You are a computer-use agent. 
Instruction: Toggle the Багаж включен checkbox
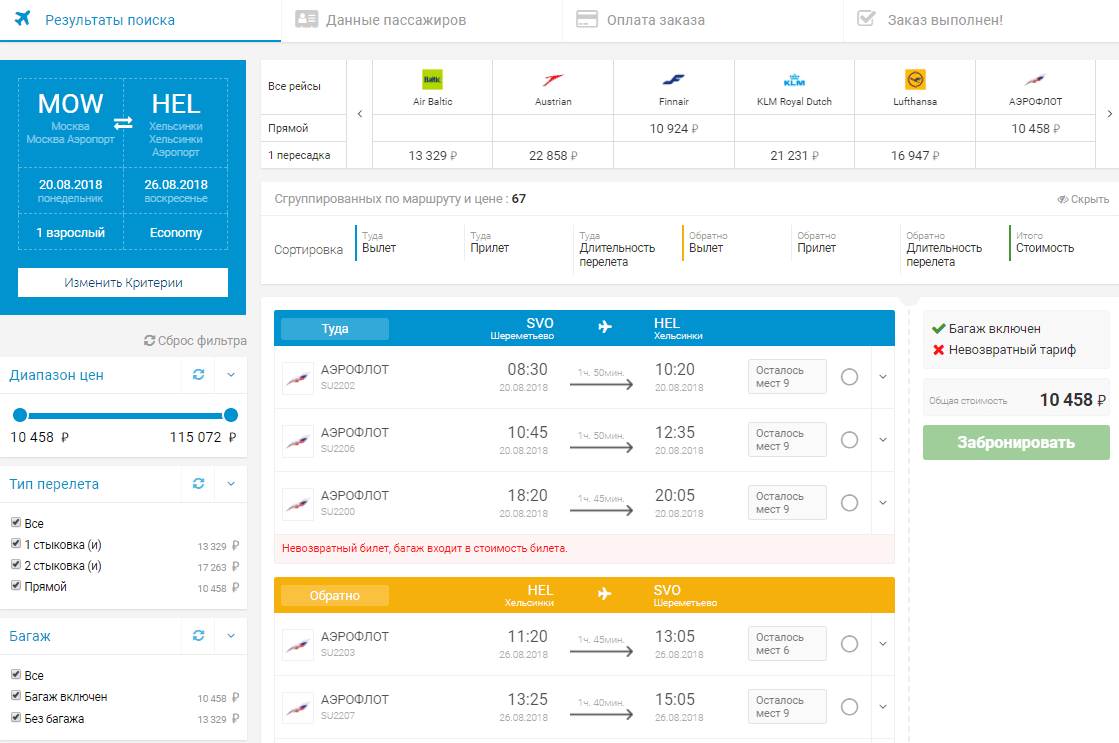(x=16, y=696)
